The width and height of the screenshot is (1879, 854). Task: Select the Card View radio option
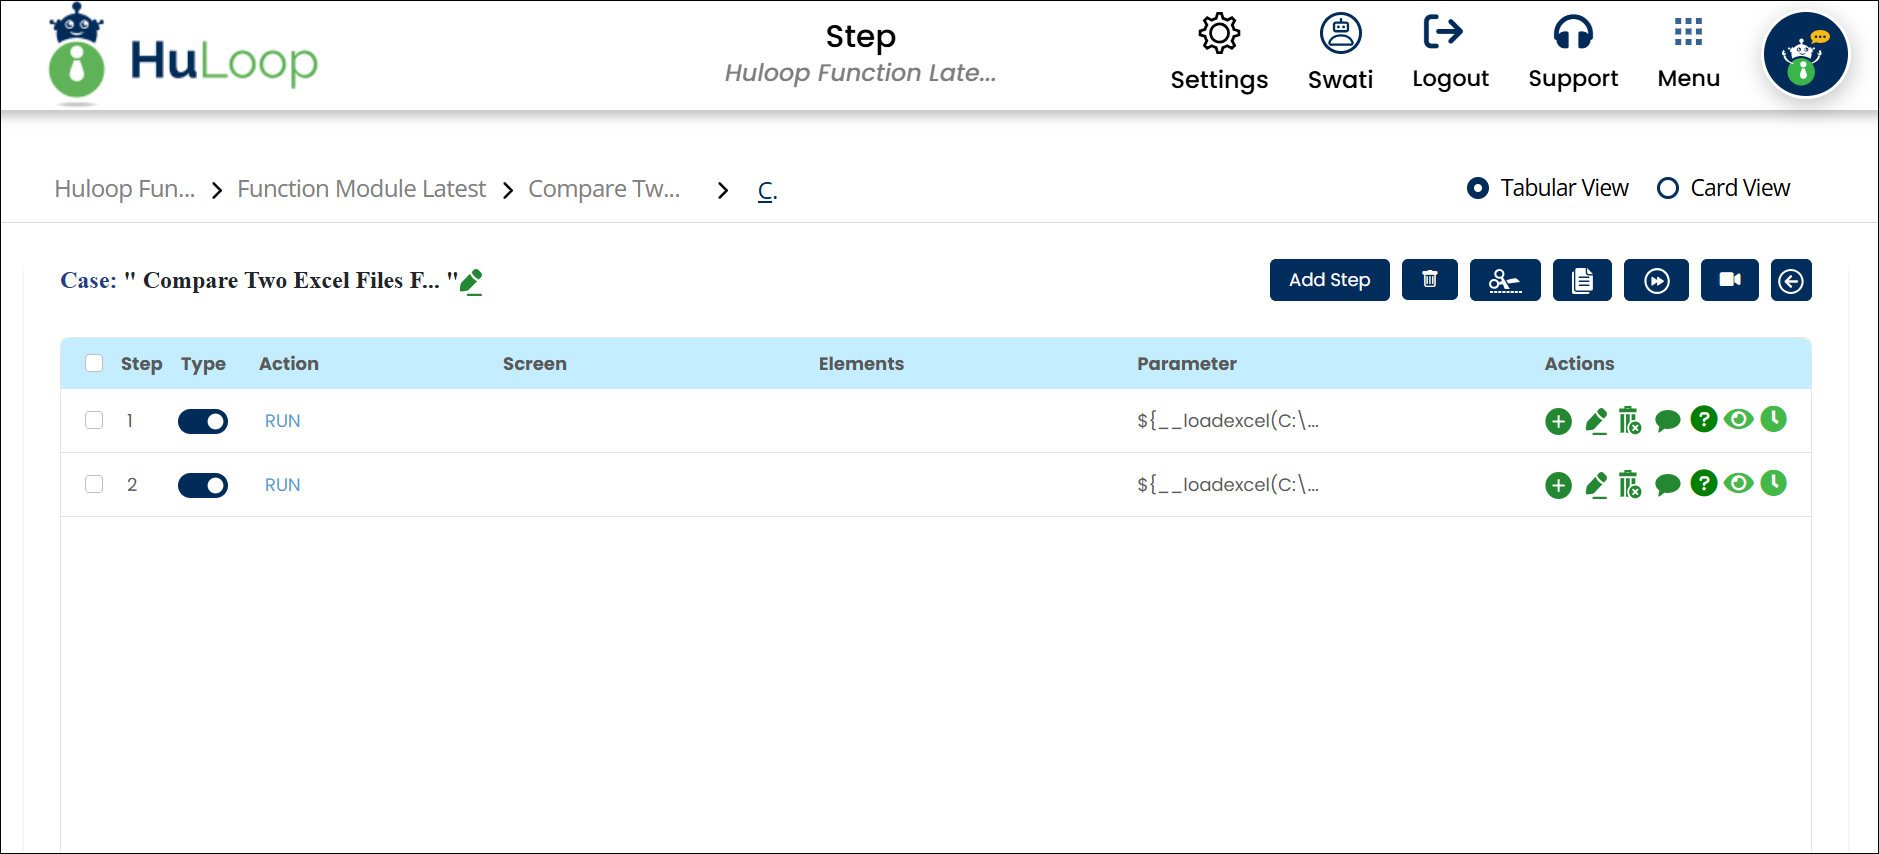pos(1668,188)
